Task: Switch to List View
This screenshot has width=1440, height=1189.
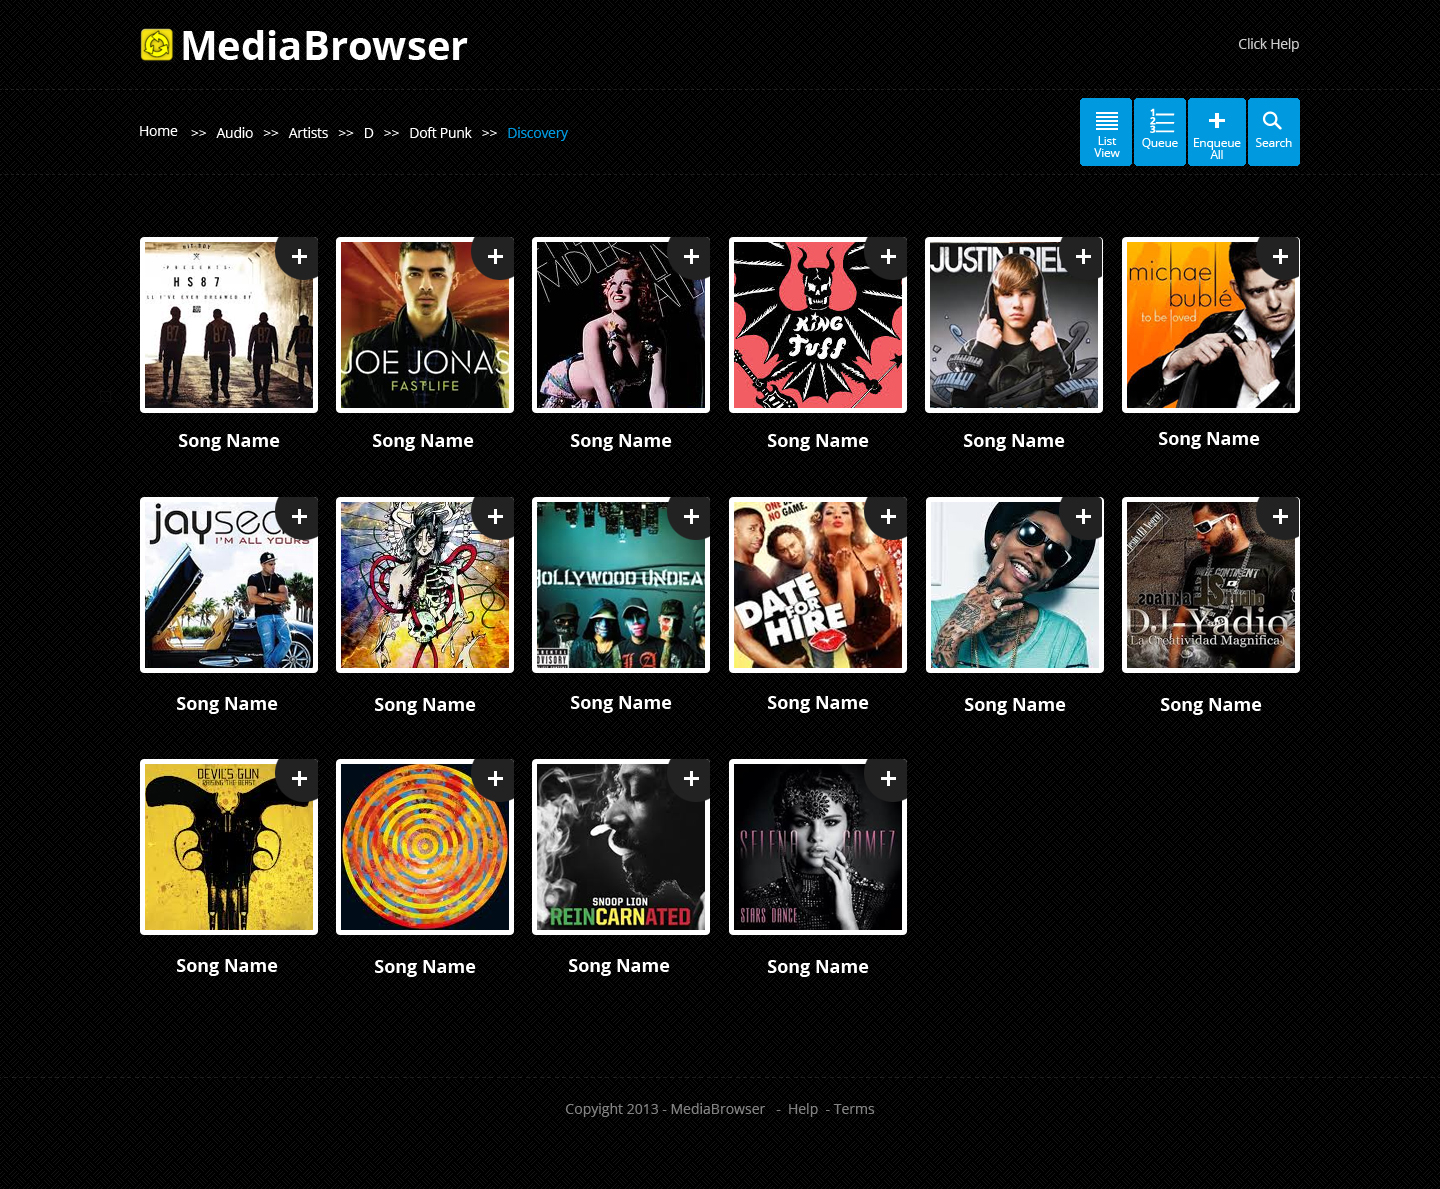Action: point(1106,132)
